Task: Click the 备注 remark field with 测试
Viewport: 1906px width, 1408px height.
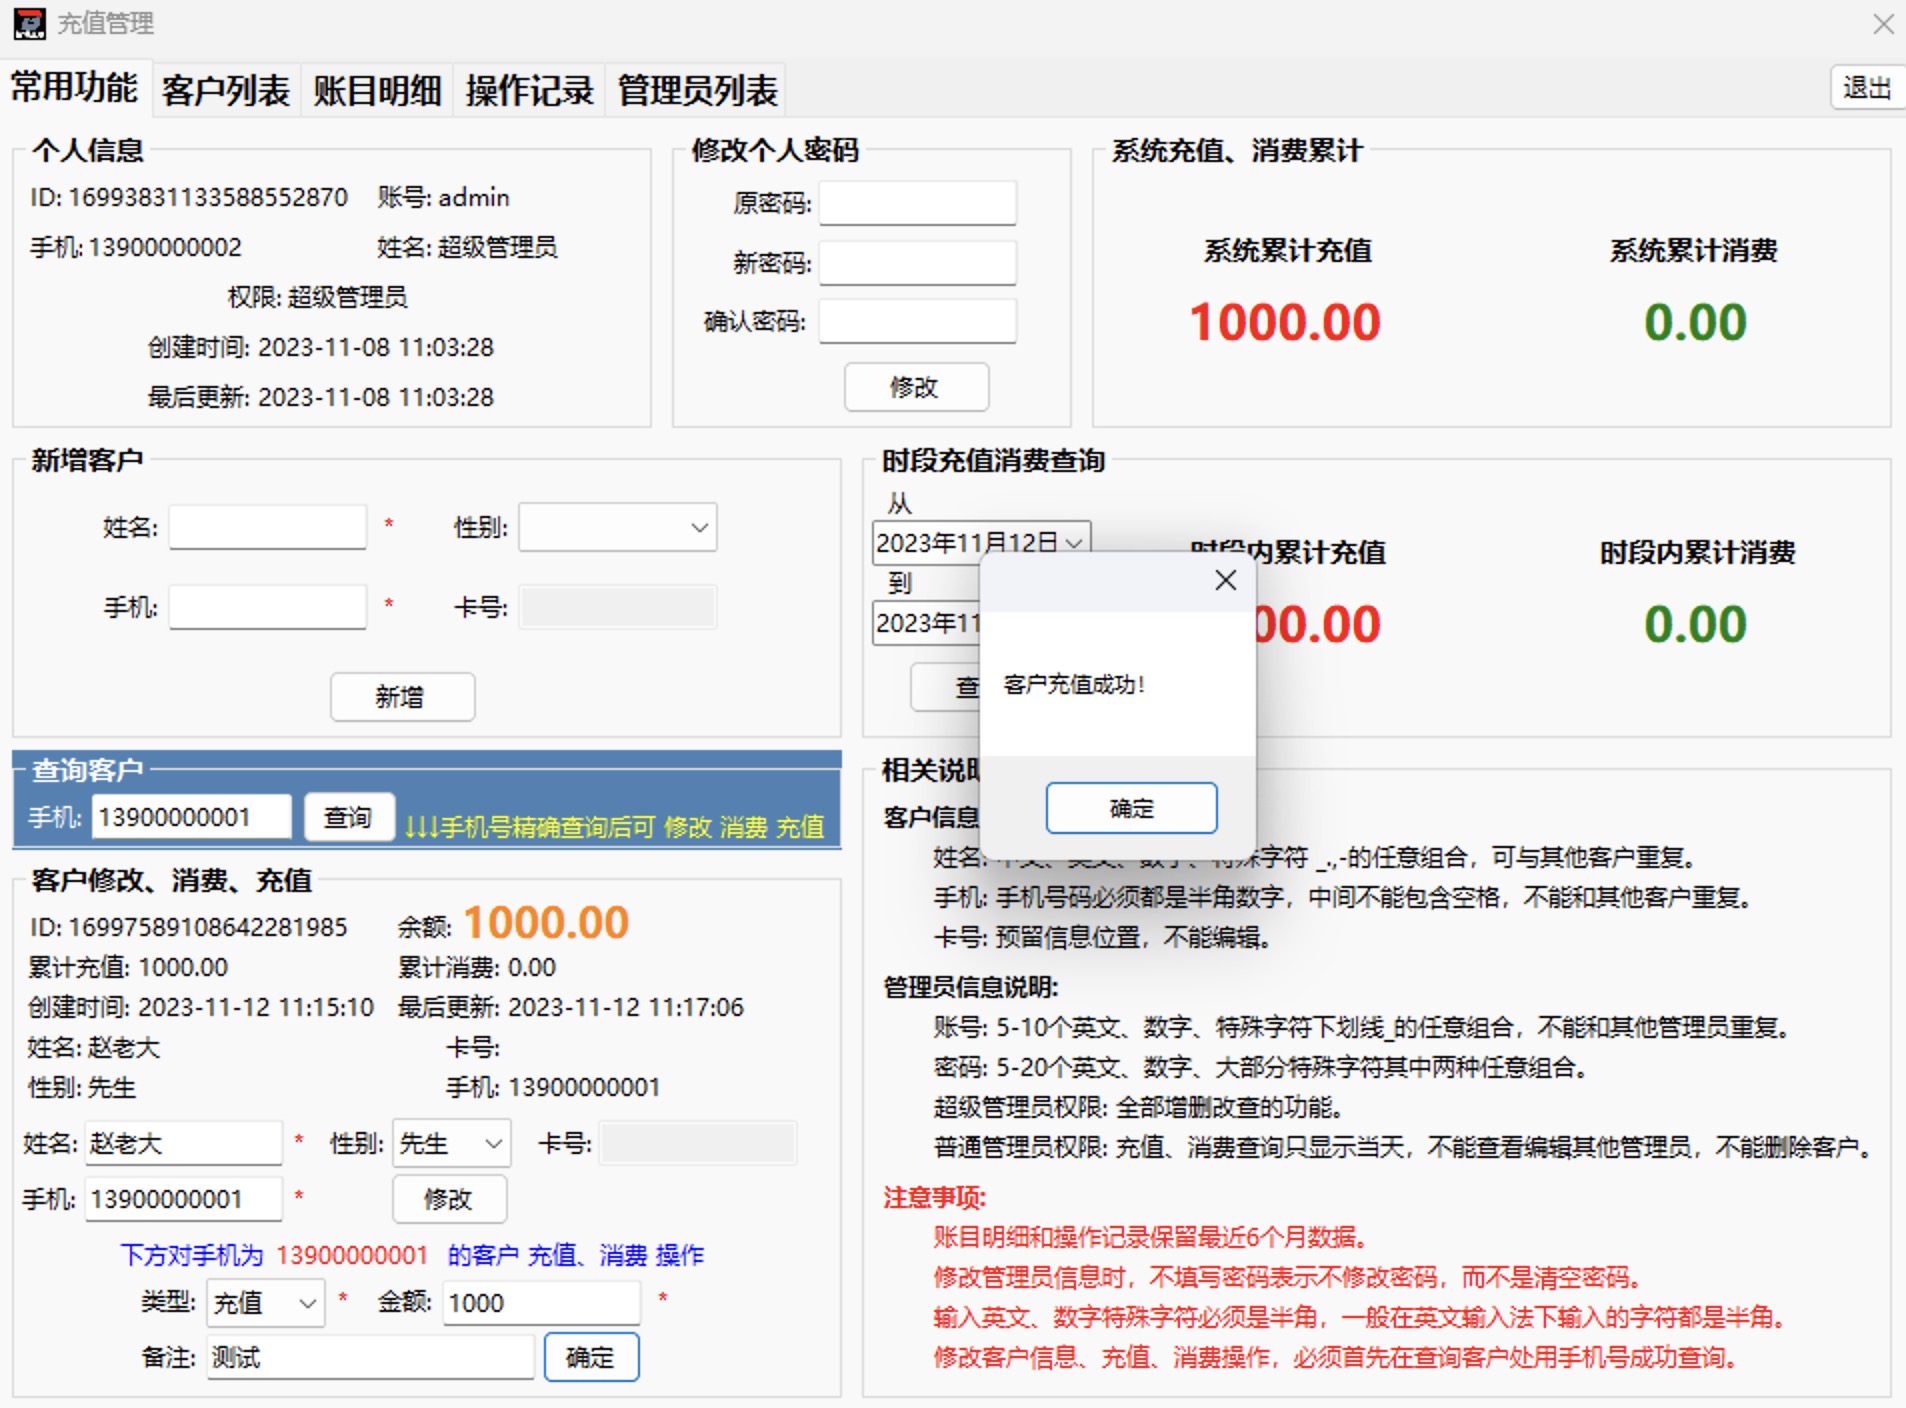Action: pyautogui.click(x=370, y=1357)
